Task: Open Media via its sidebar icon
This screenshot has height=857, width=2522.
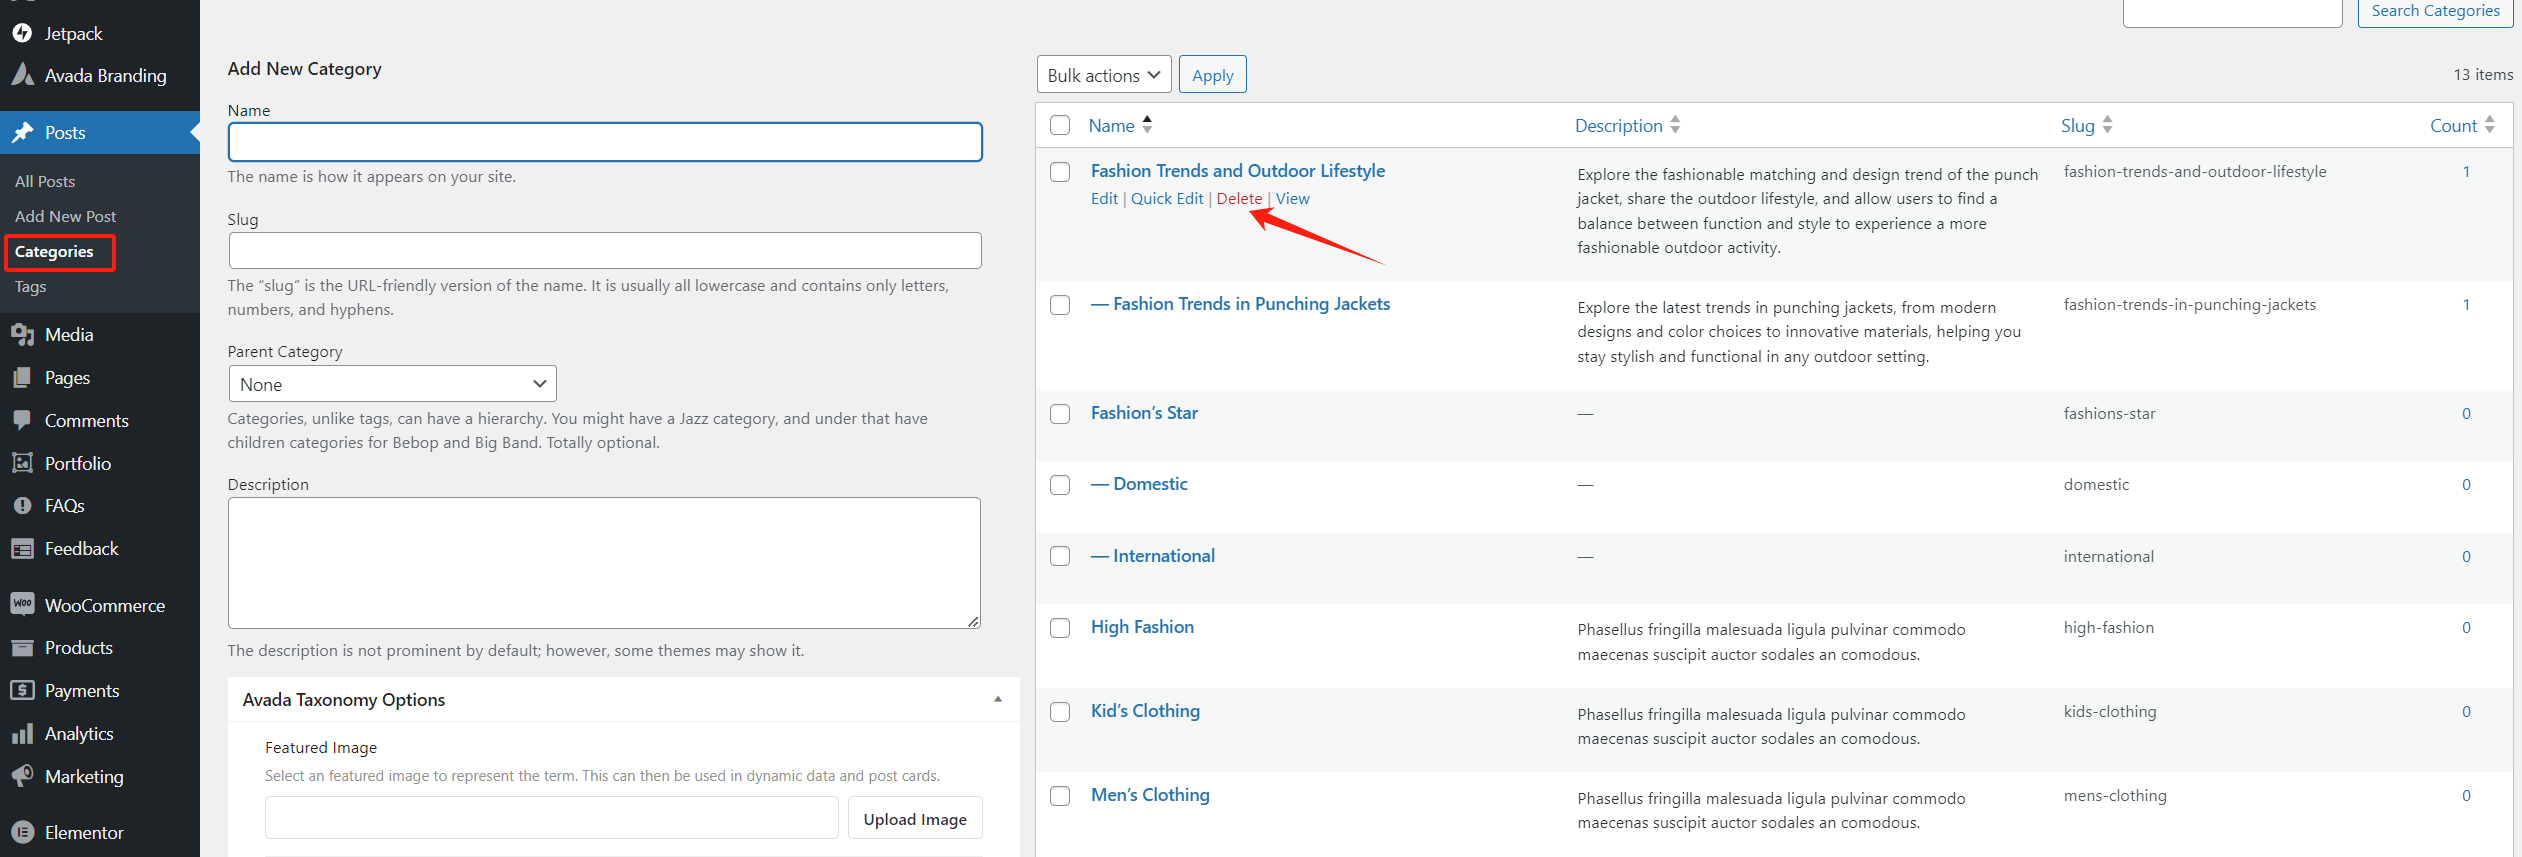Action: [x=22, y=335]
